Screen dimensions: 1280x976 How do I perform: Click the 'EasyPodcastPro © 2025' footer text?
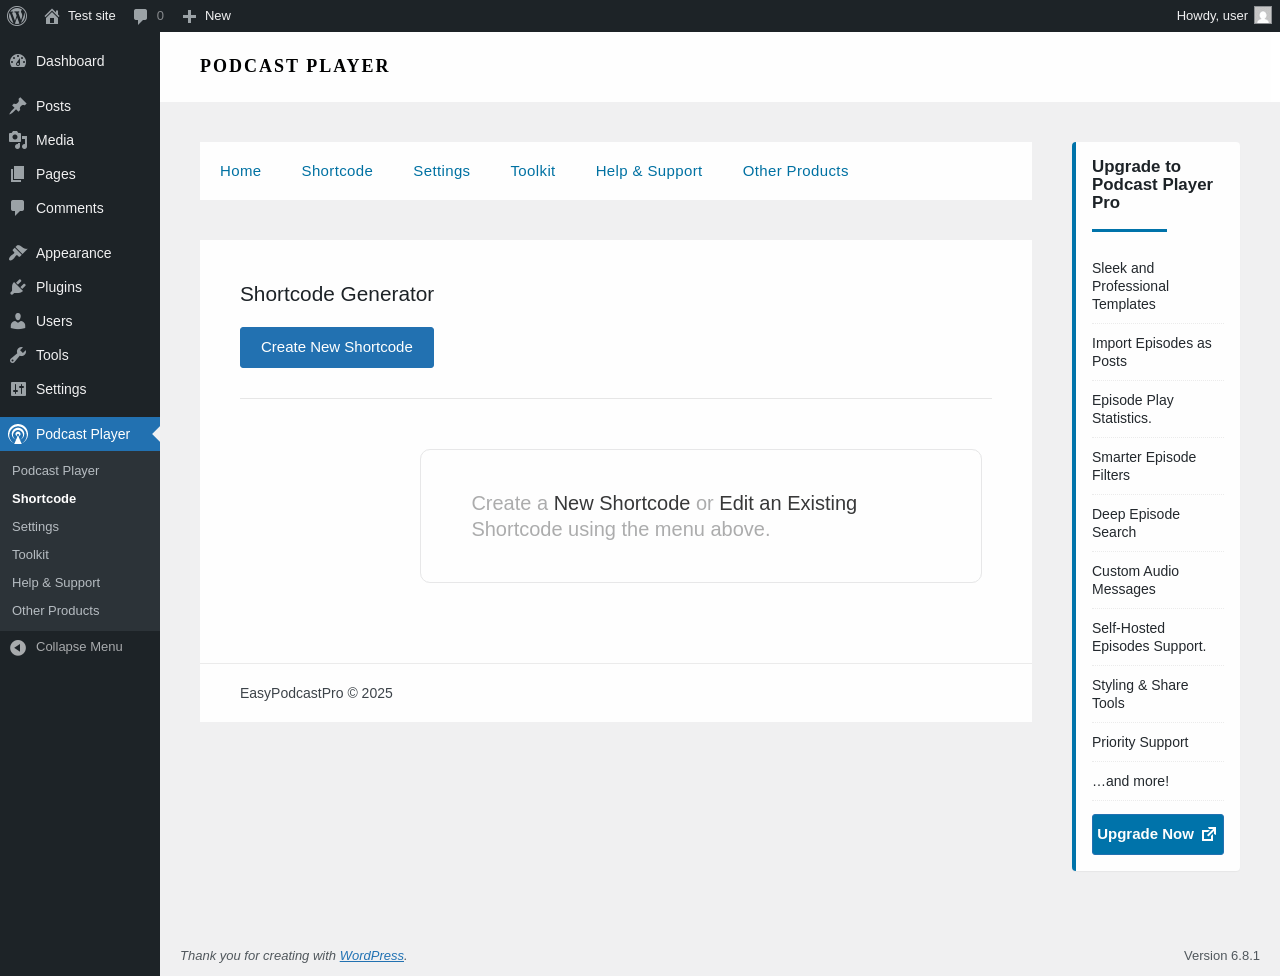[316, 693]
